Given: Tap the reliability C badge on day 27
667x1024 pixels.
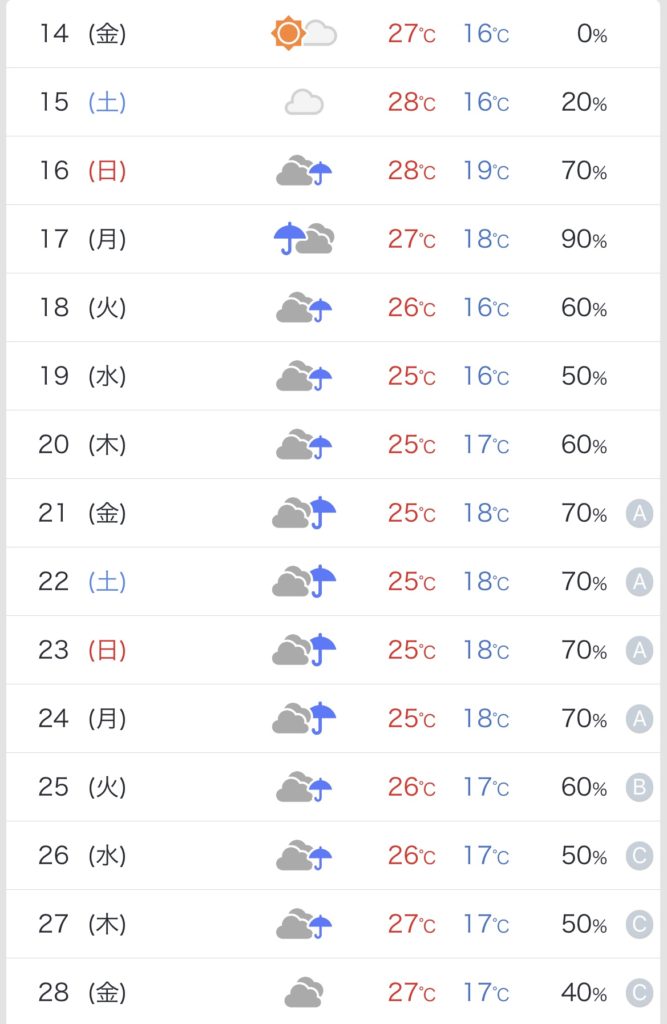Looking at the screenshot, I should [x=640, y=924].
